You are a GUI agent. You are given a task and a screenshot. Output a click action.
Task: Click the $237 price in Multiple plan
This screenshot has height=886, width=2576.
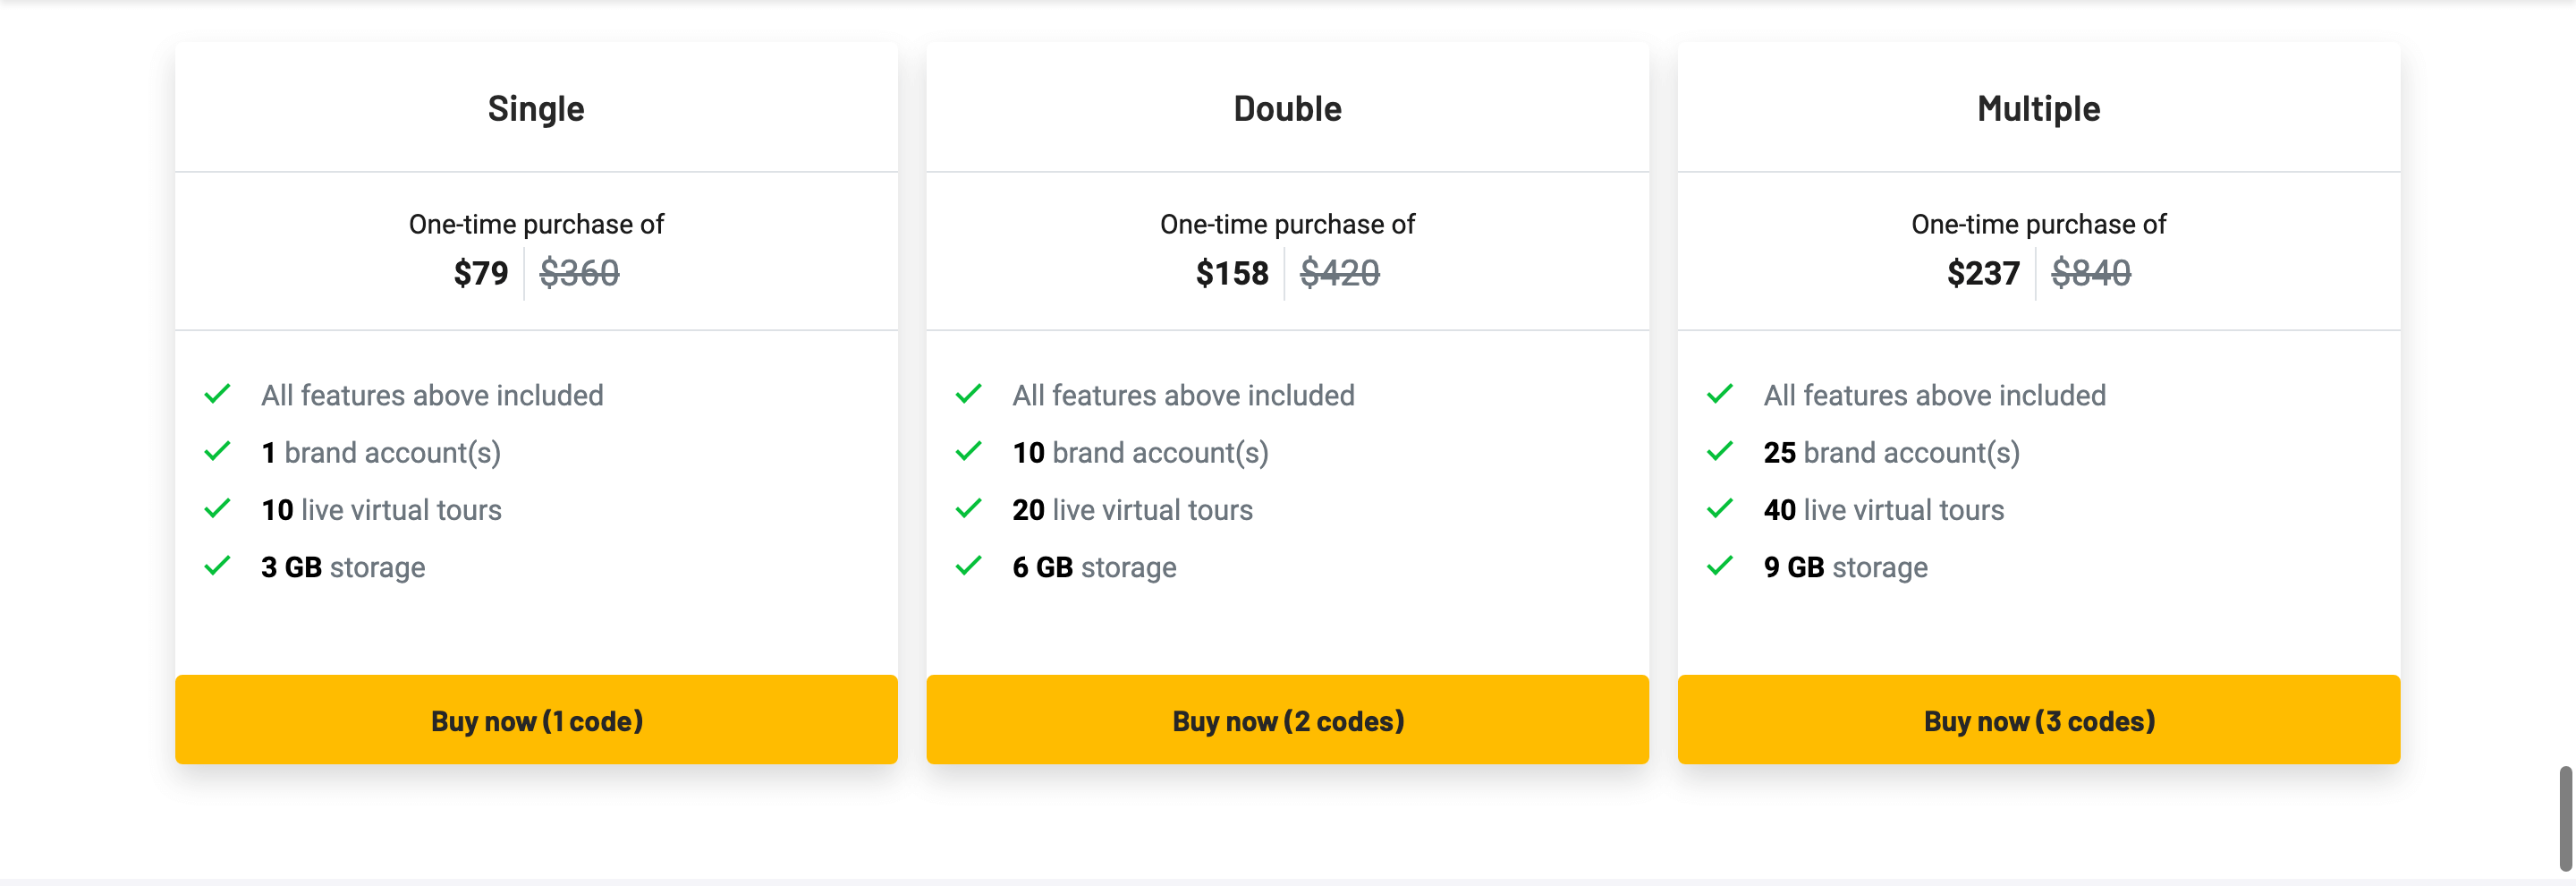(x=1983, y=273)
